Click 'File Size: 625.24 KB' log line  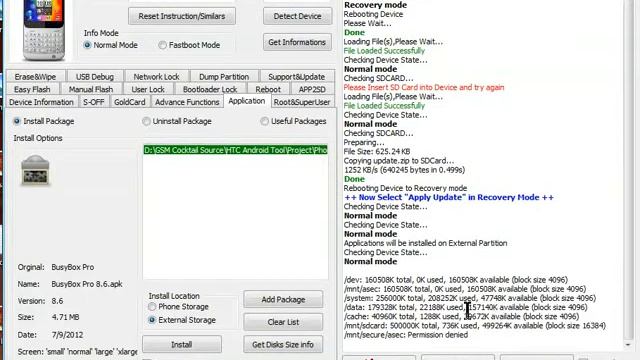pyautogui.click(x=377, y=151)
